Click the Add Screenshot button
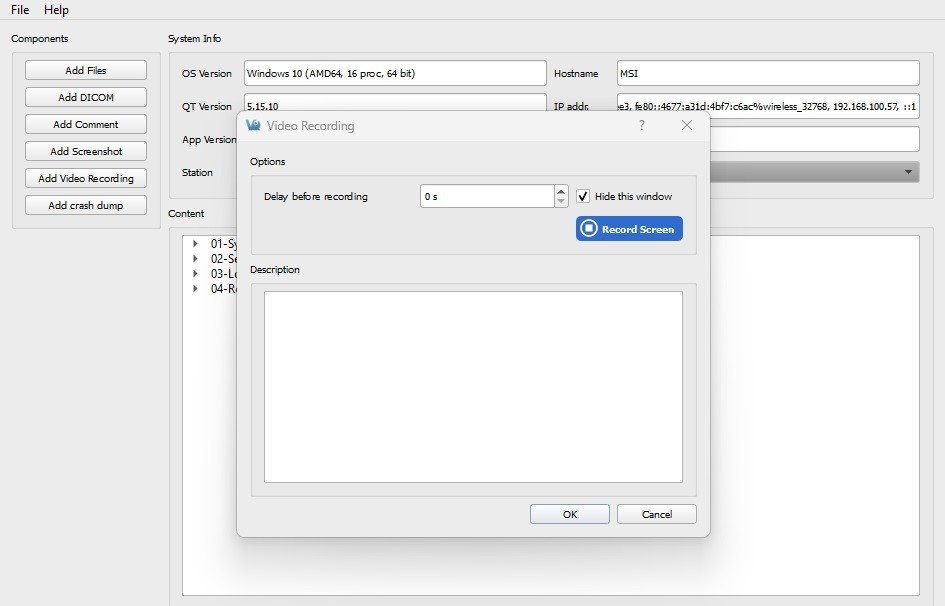 click(x=85, y=150)
